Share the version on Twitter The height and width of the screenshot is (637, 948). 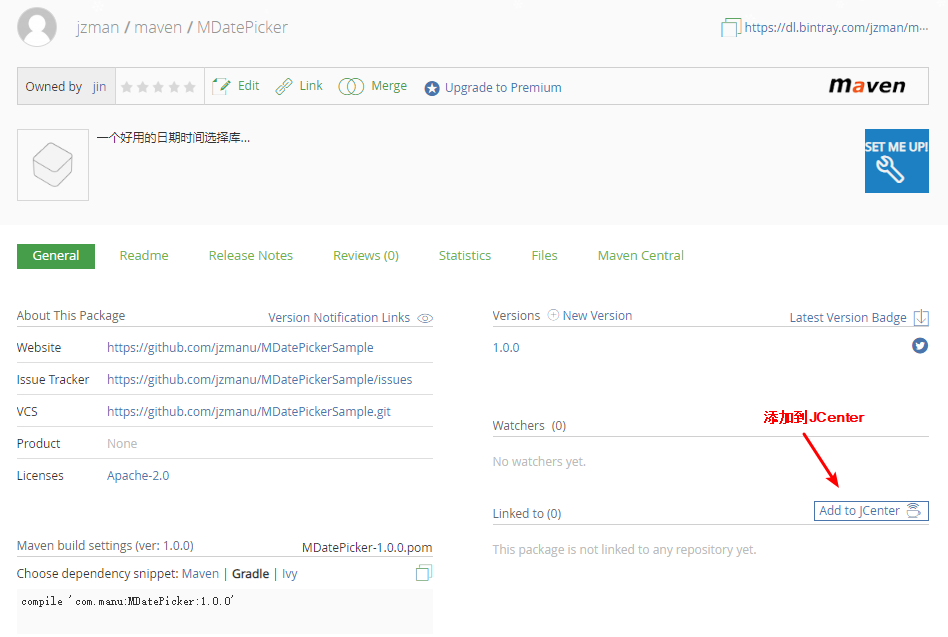point(919,346)
